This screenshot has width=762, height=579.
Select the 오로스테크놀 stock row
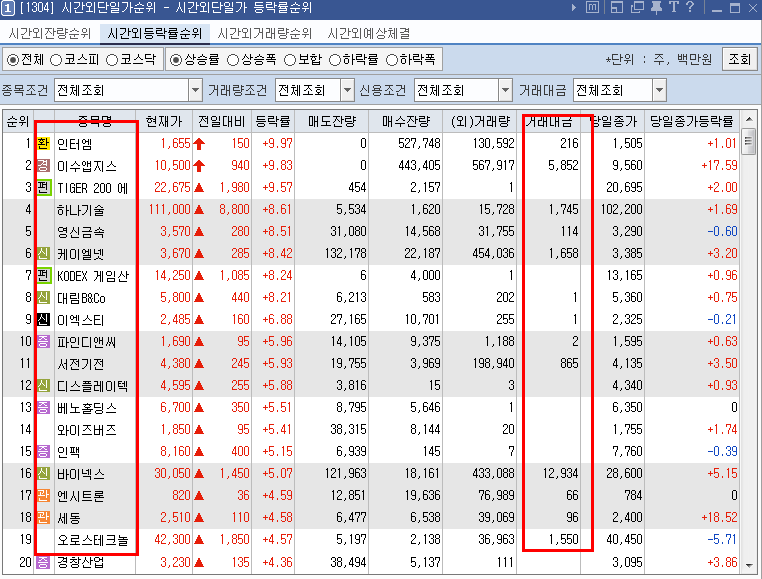tap(372, 540)
